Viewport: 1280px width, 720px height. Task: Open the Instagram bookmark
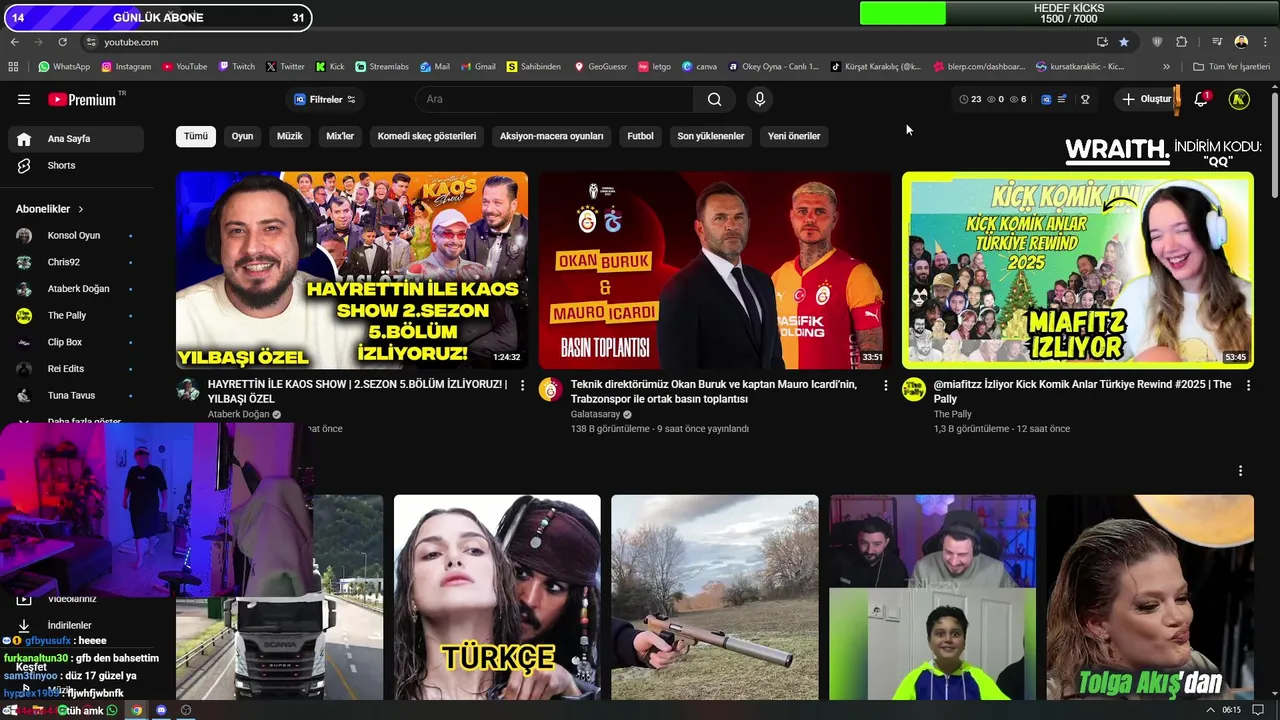tap(125, 67)
